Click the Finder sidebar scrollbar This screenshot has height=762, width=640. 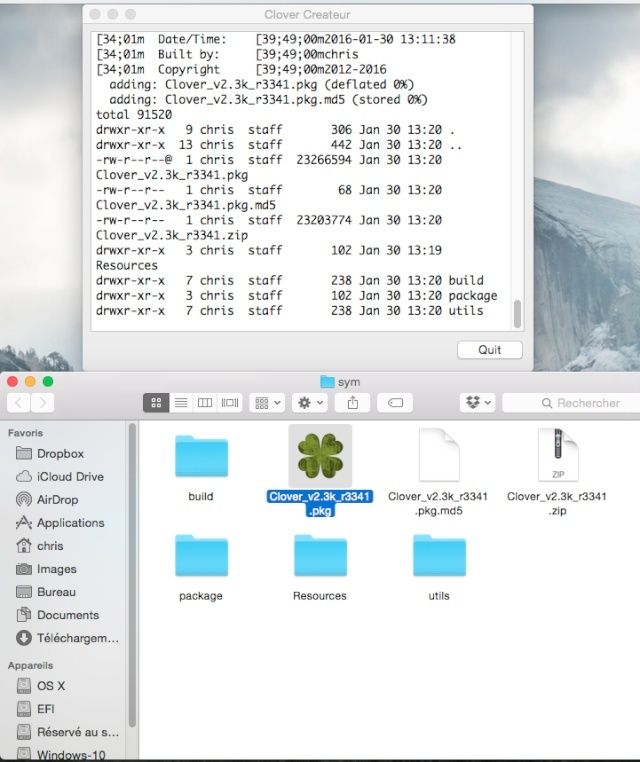click(131, 575)
